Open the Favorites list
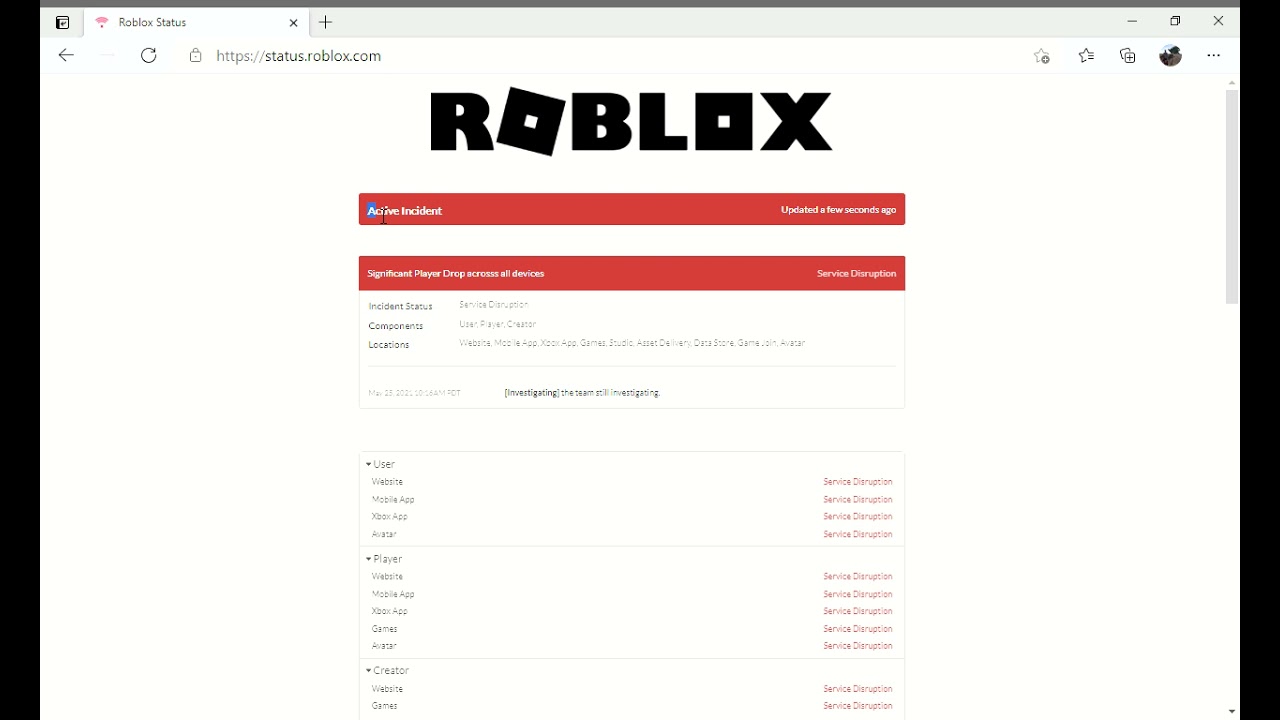 click(1086, 56)
